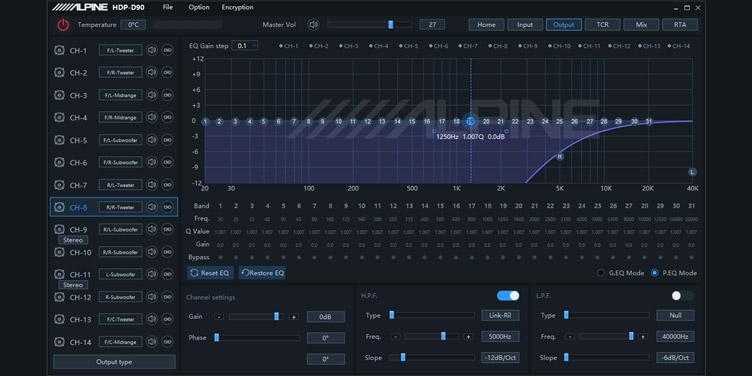Open CH-8 R/R-Tweeter type selector

tap(120, 207)
